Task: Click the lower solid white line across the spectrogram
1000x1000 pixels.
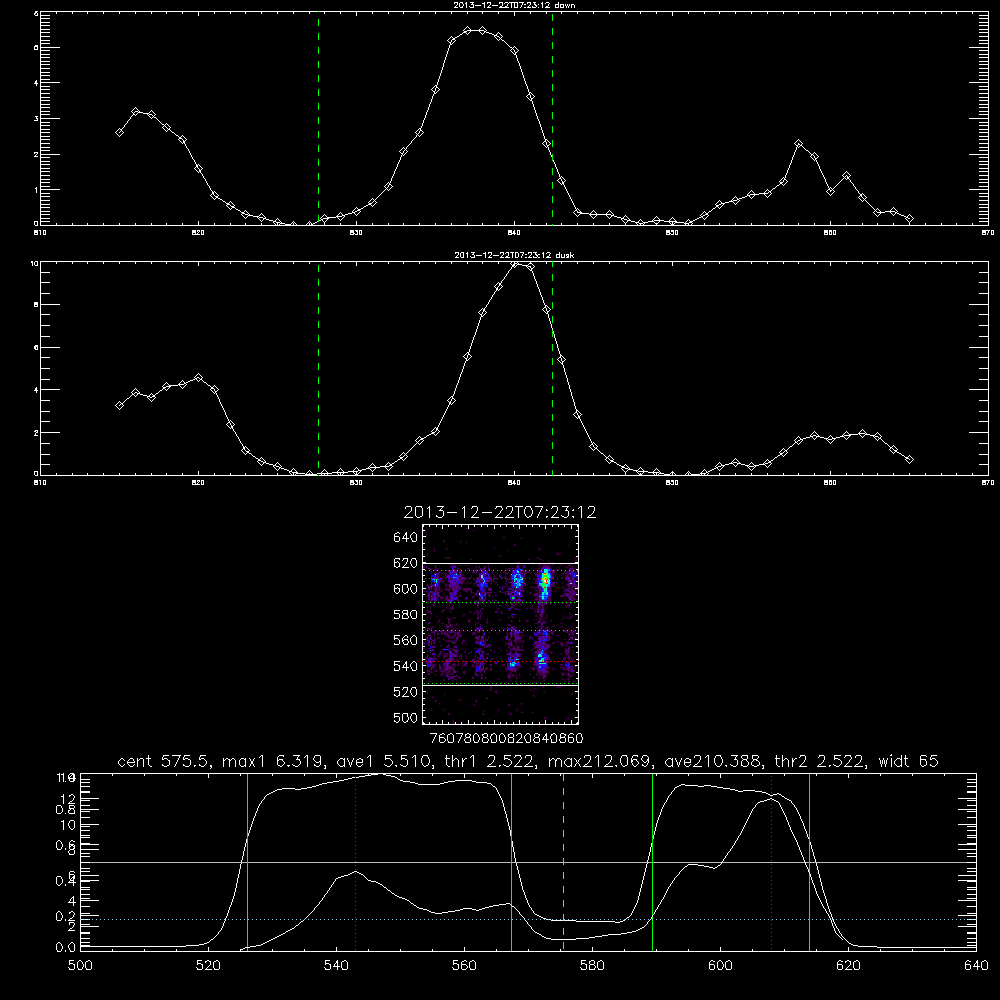Action: tap(501, 686)
